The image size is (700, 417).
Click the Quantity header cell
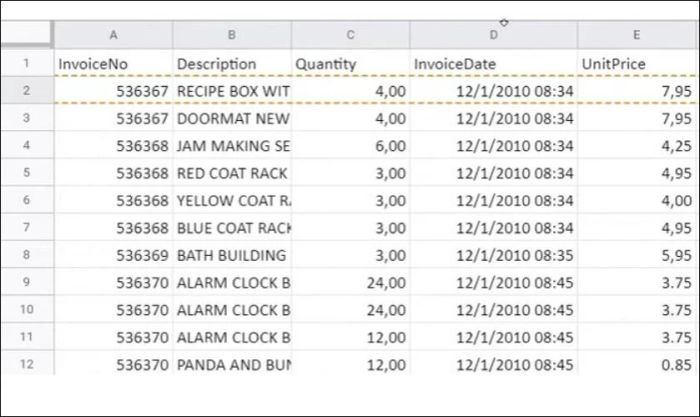pos(350,63)
